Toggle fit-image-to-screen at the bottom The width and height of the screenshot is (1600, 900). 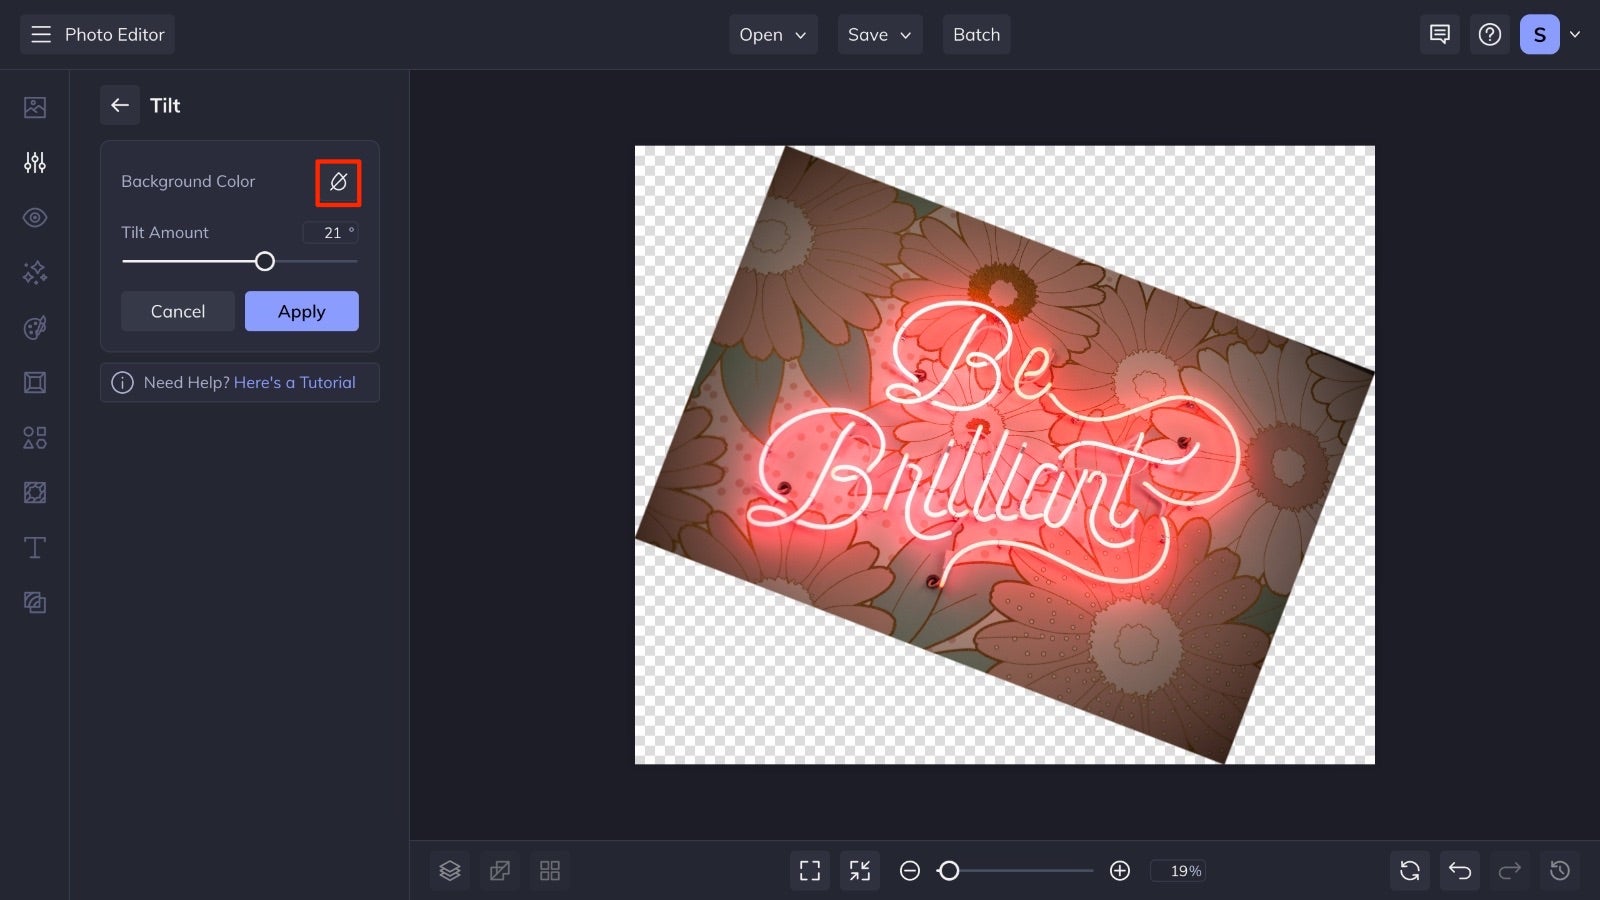point(859,870)
